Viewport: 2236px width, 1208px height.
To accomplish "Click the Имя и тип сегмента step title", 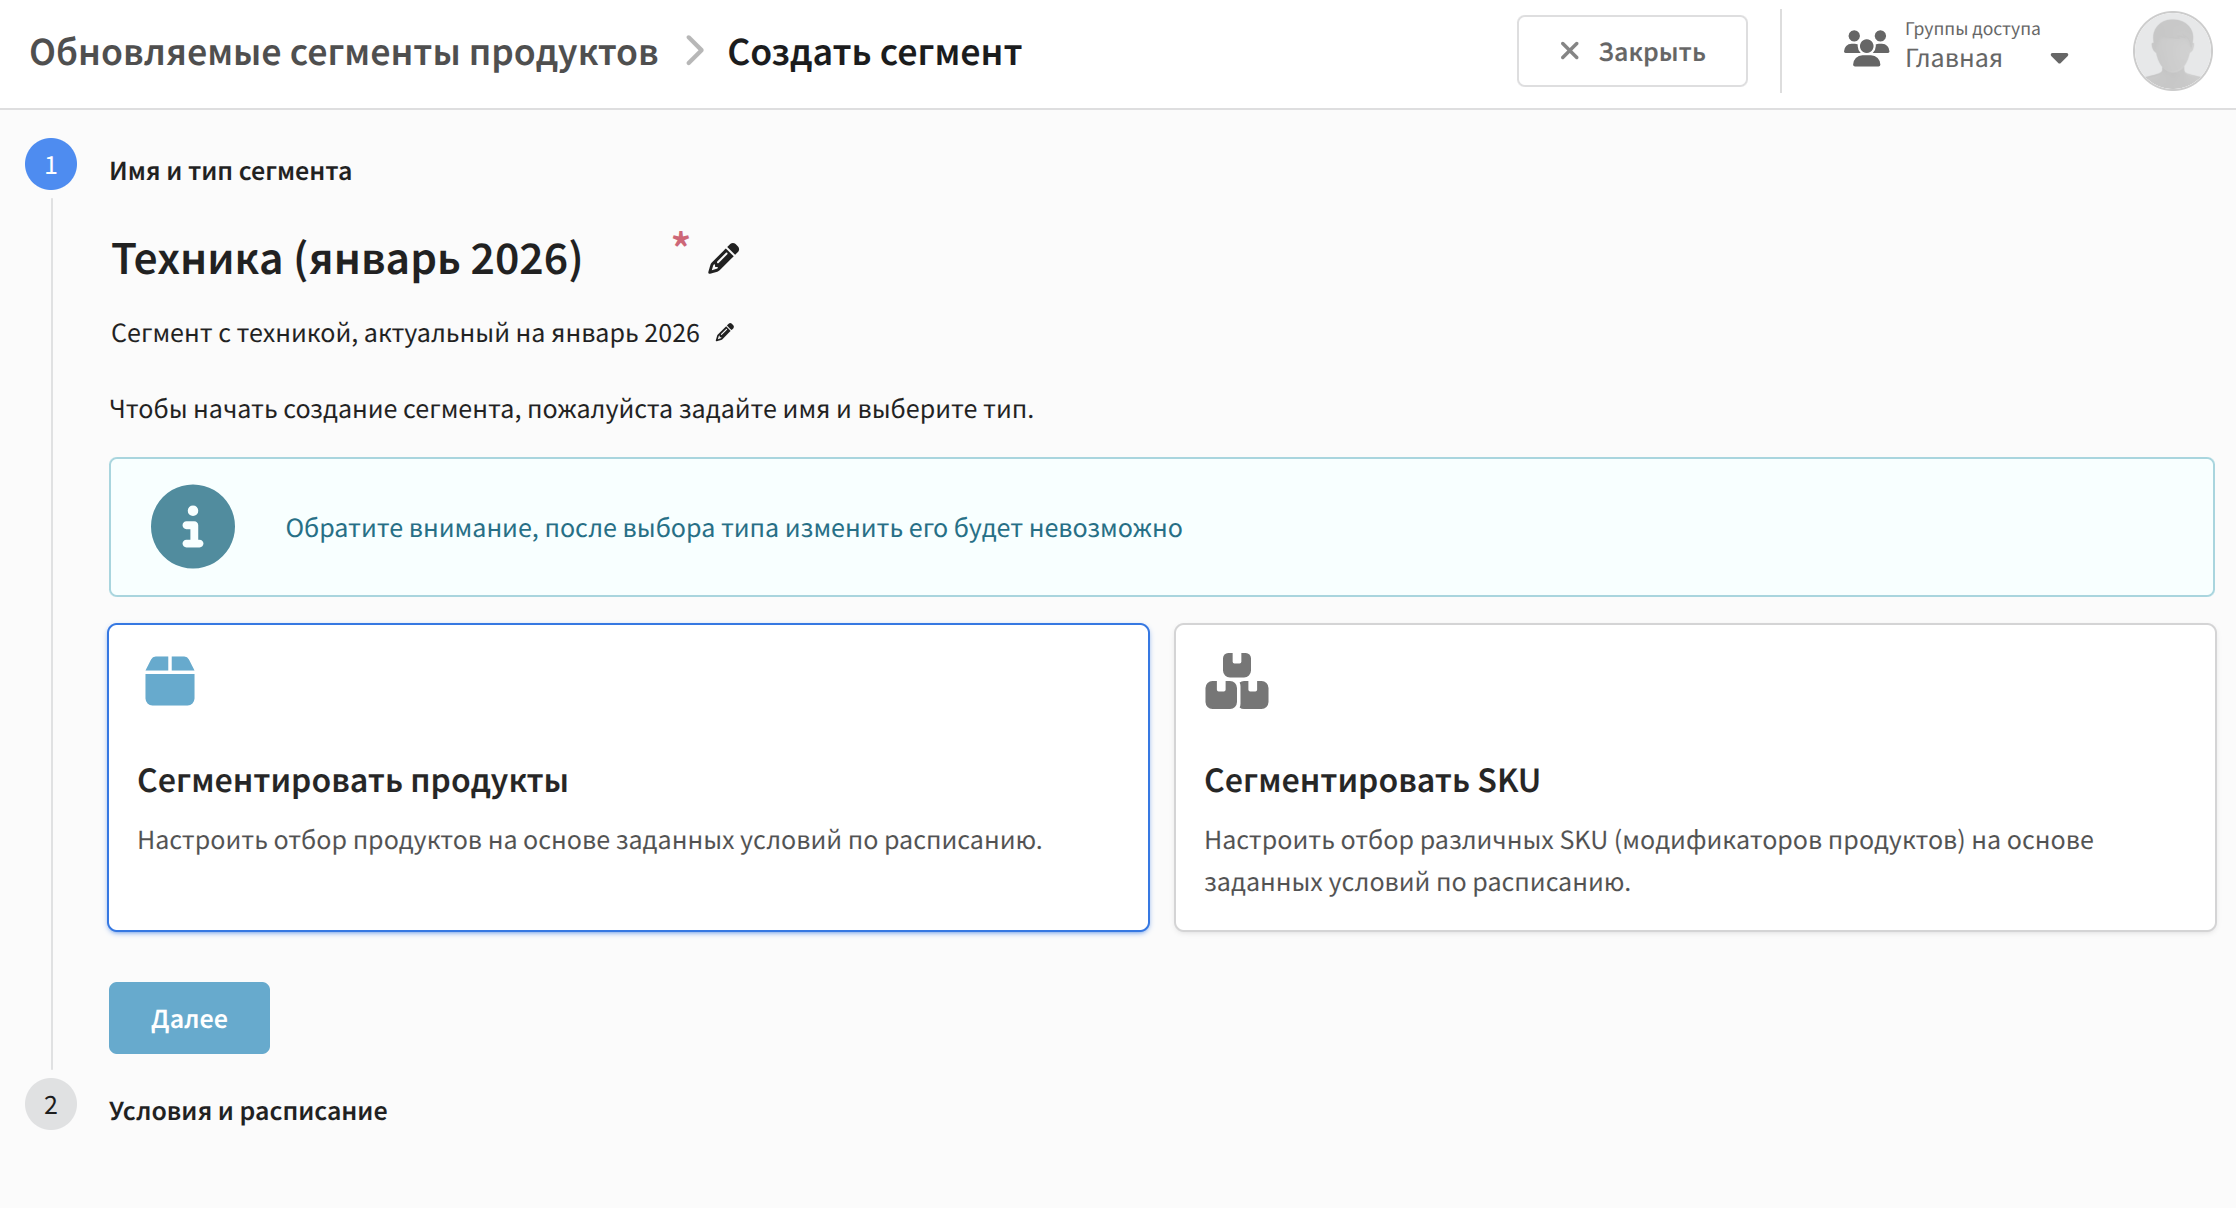I will click(x=230, y=172).
